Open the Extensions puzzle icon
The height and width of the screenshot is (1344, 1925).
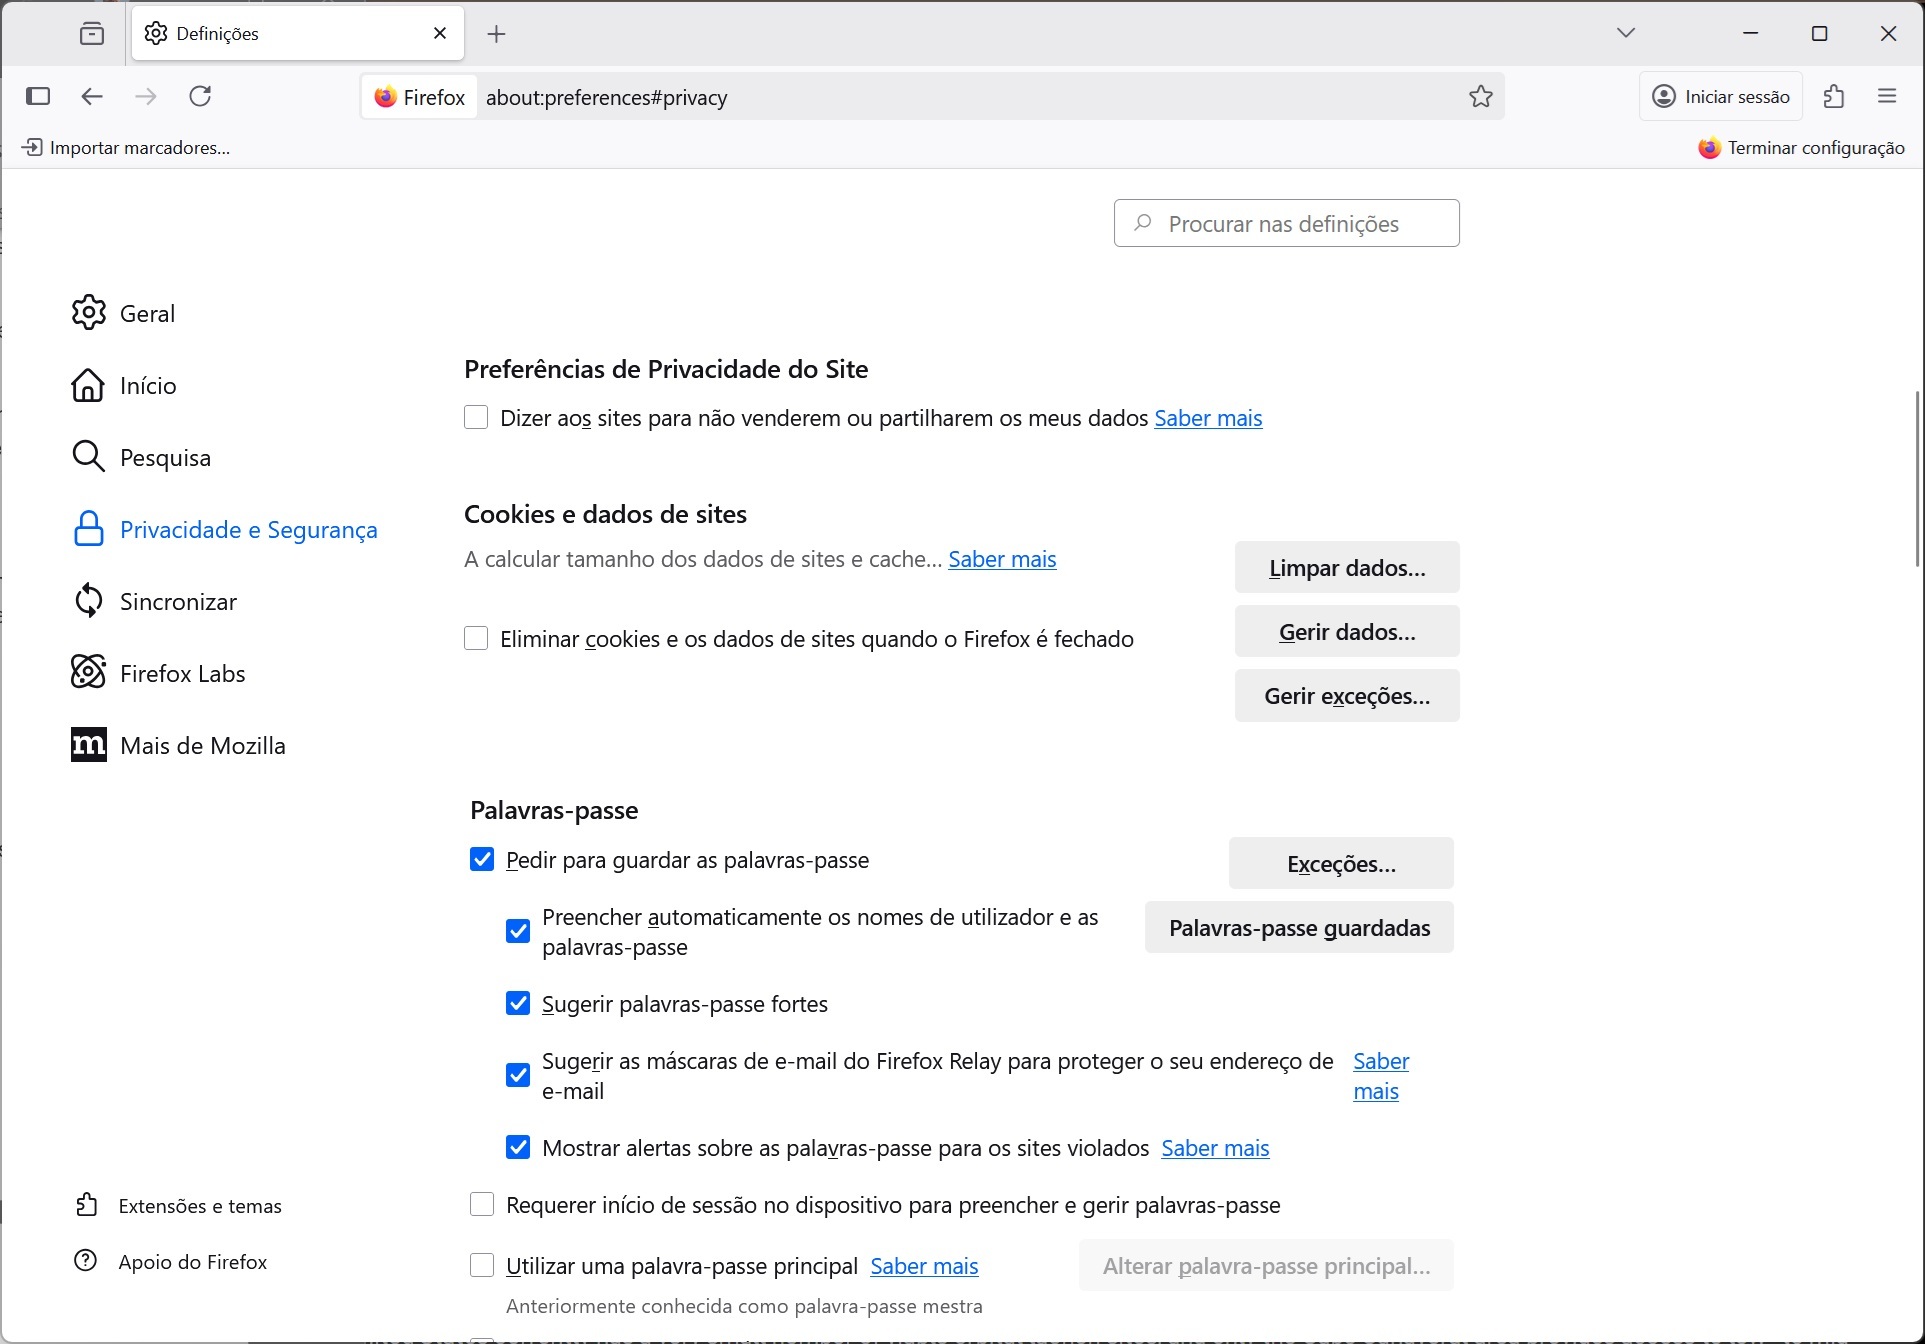tap(1833, 96)
